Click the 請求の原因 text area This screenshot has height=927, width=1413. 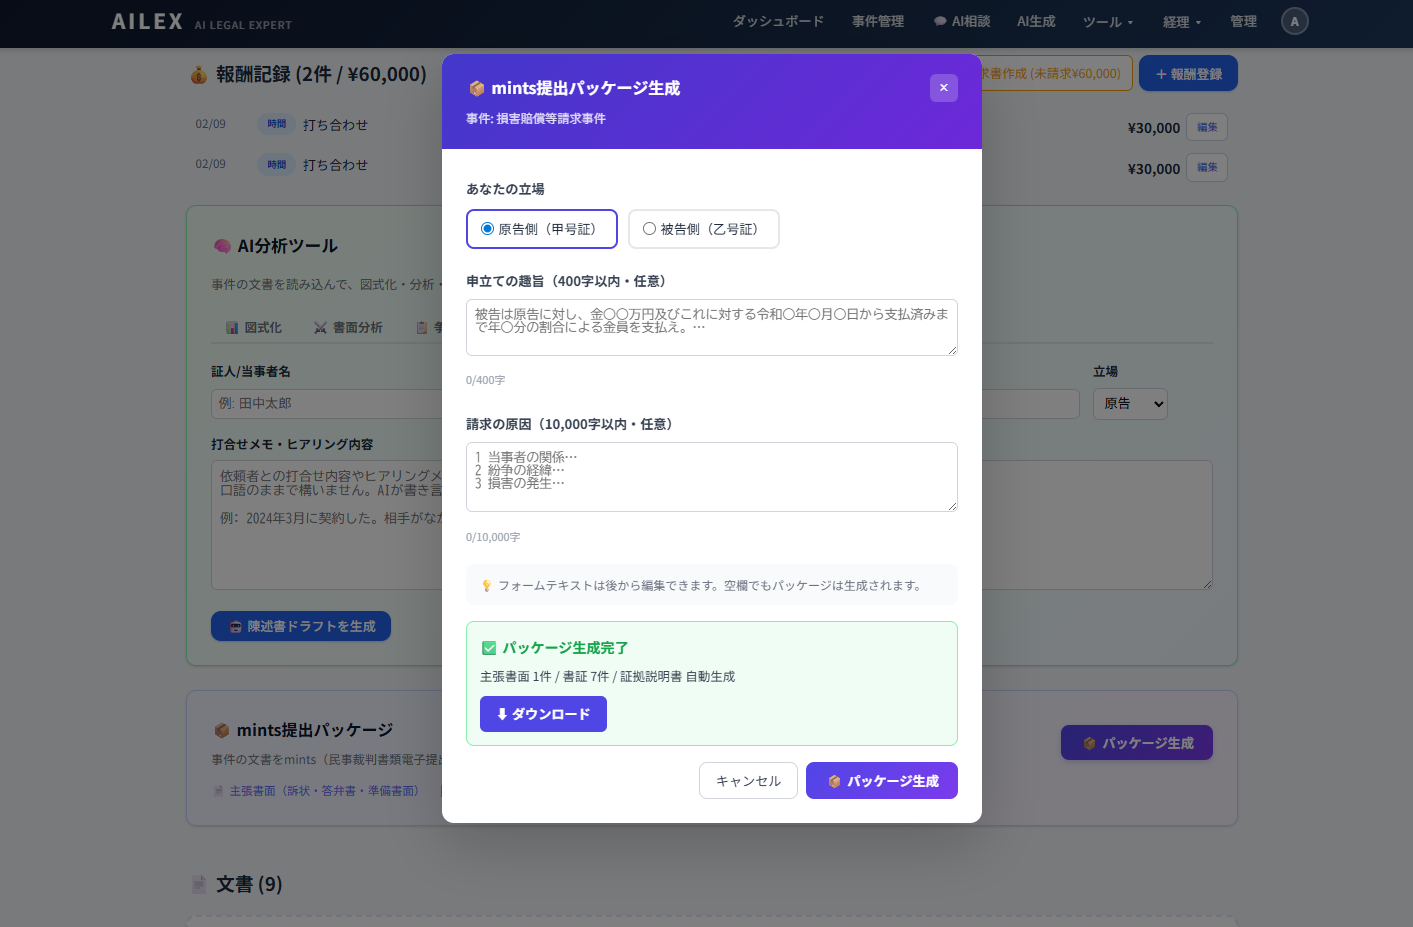point(711,477)
